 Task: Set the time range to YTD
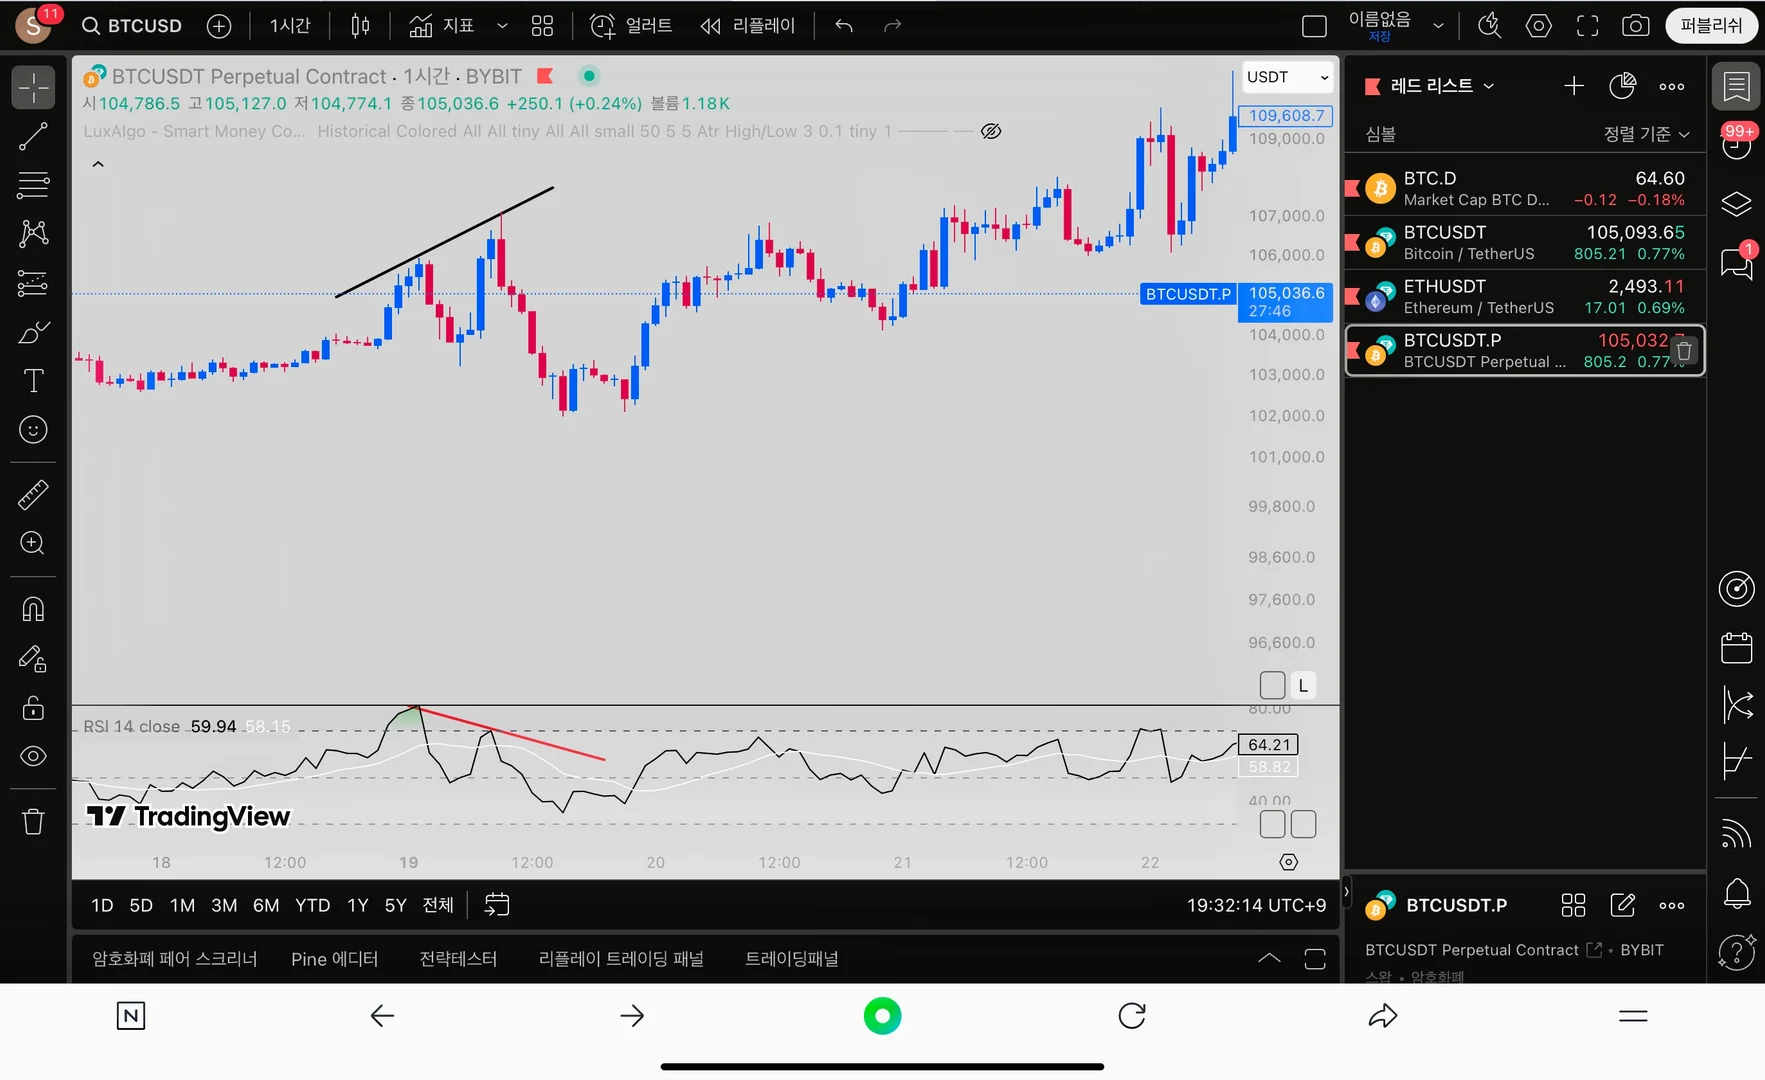pos(312,905)
